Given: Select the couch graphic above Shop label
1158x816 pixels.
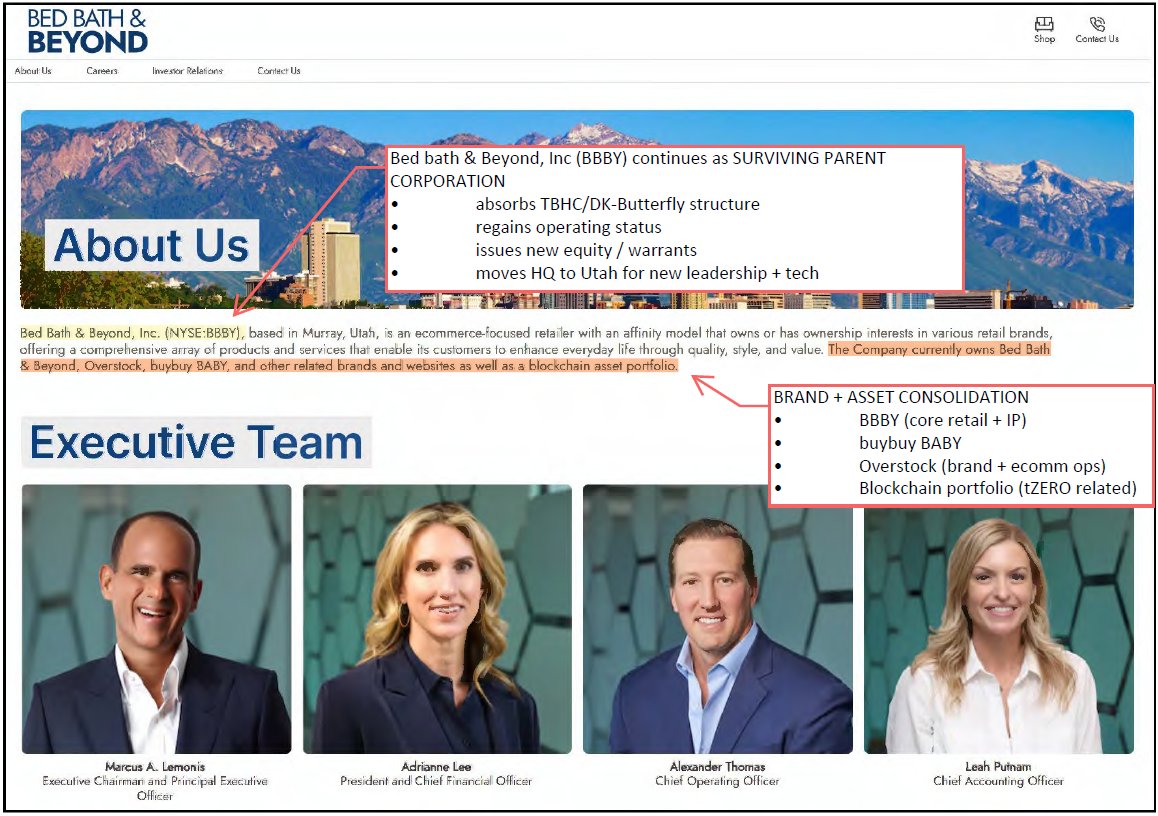Looking at the screenshot, I should [1043, 22].
